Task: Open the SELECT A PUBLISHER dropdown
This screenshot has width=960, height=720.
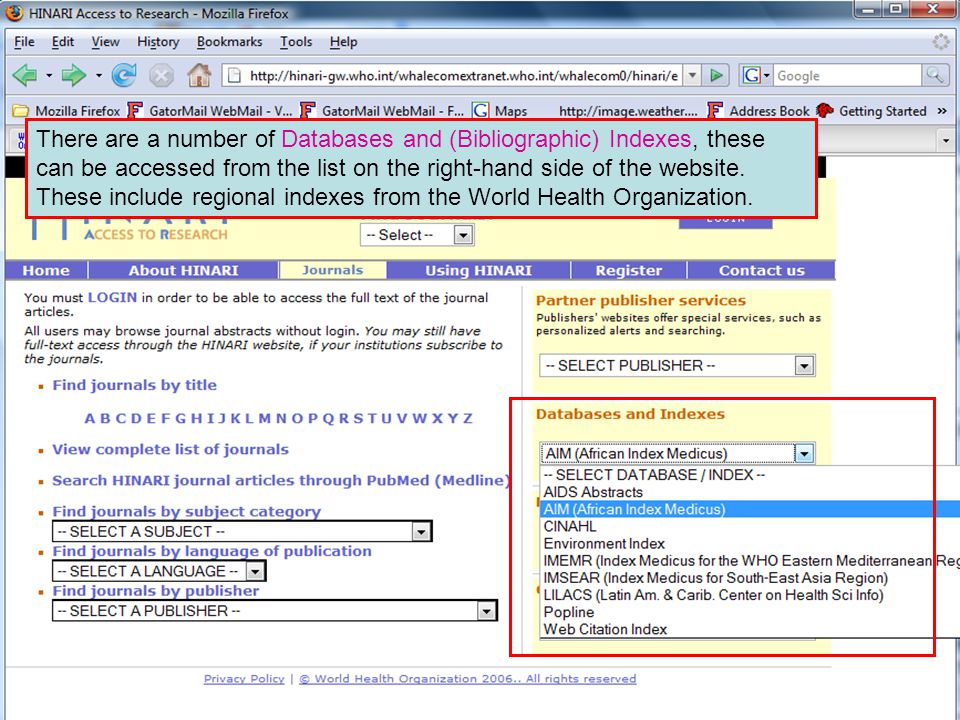Action: click(275, 611)
